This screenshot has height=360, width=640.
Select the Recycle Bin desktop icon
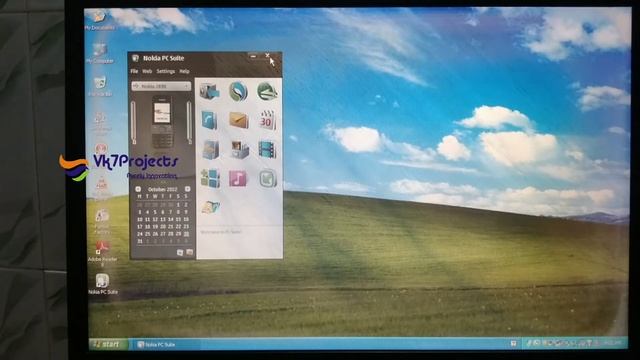[x=100, y=86]
